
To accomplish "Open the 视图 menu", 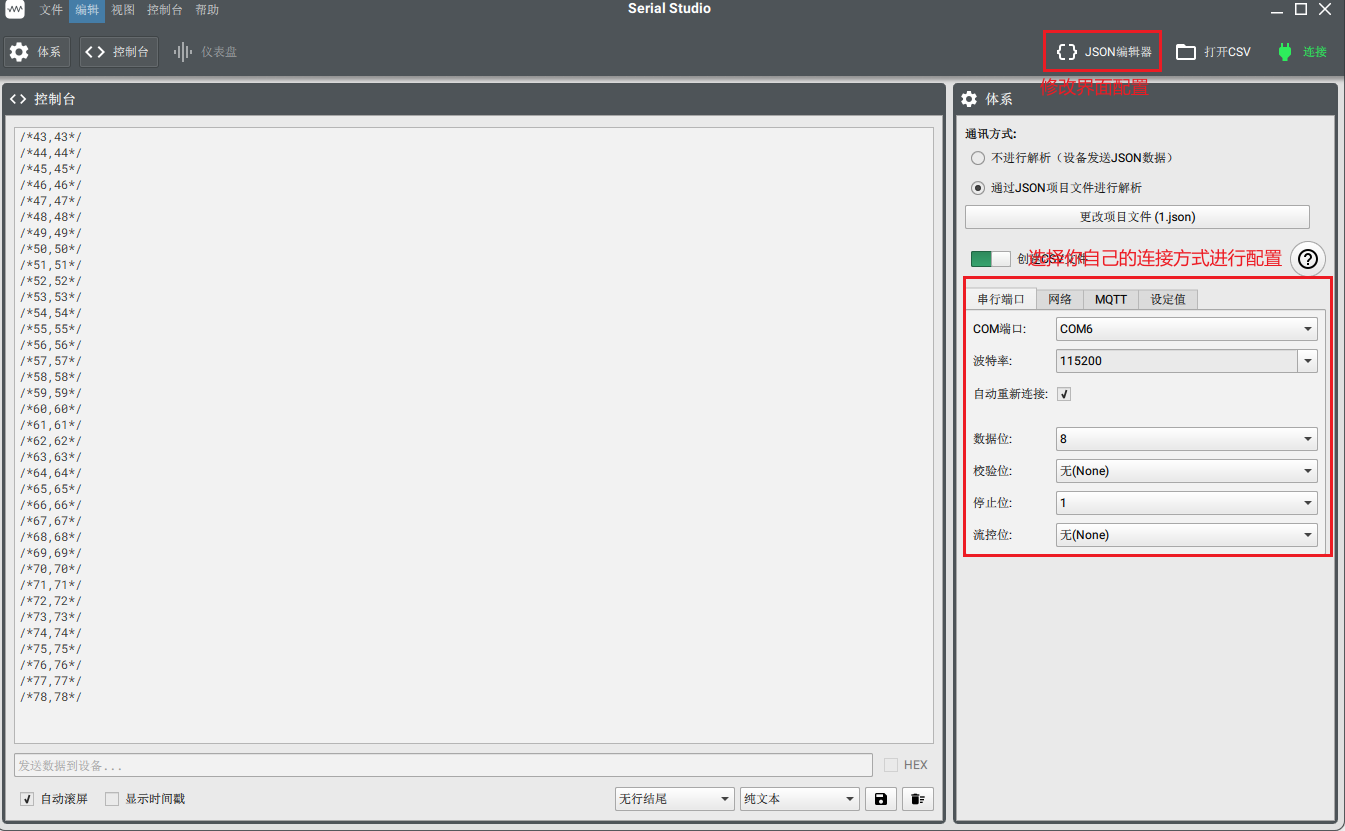I will pyautogui.click(x=123, y=10).
